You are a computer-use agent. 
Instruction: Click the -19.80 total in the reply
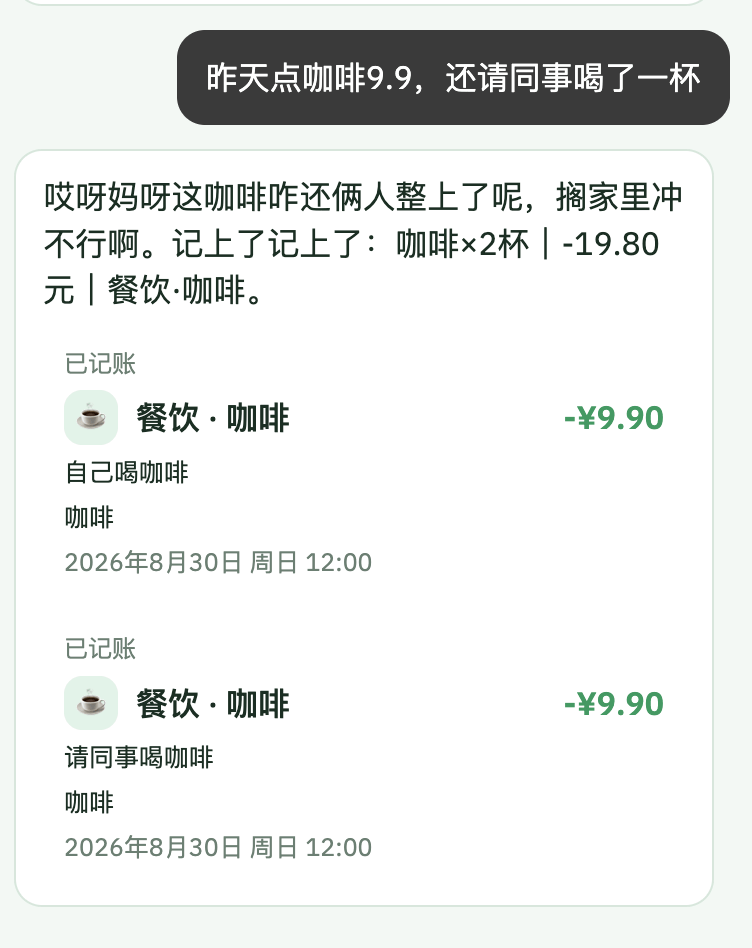pos(610,244)
